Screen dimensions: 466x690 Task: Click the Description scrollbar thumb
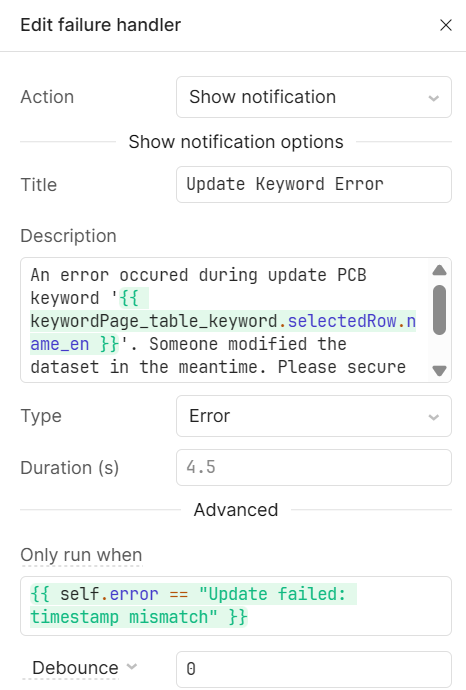coord(439,310)
